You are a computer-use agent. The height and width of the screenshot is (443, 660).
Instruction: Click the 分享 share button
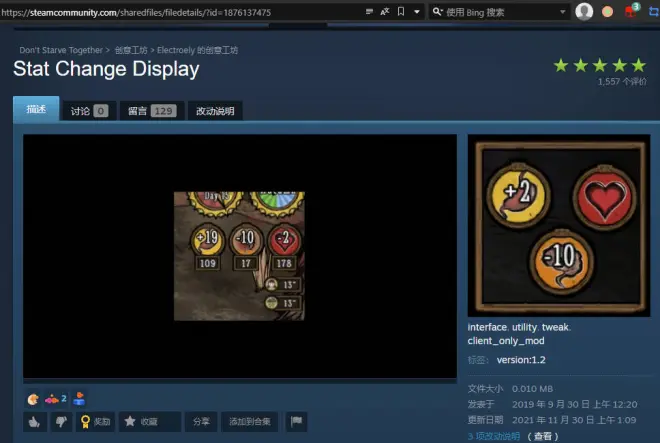click(201, 422)
